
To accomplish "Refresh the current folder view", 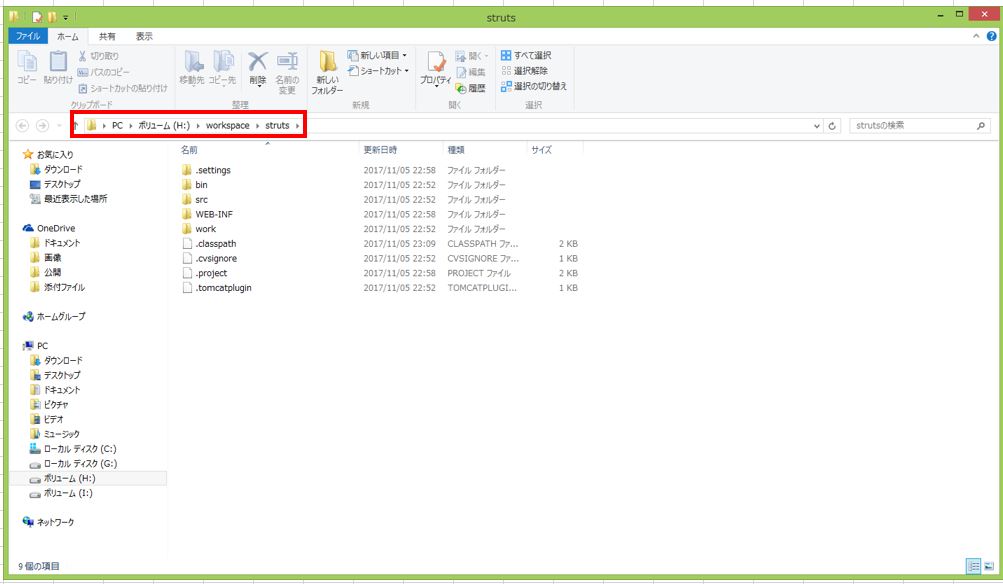I will tap(832, 126).
